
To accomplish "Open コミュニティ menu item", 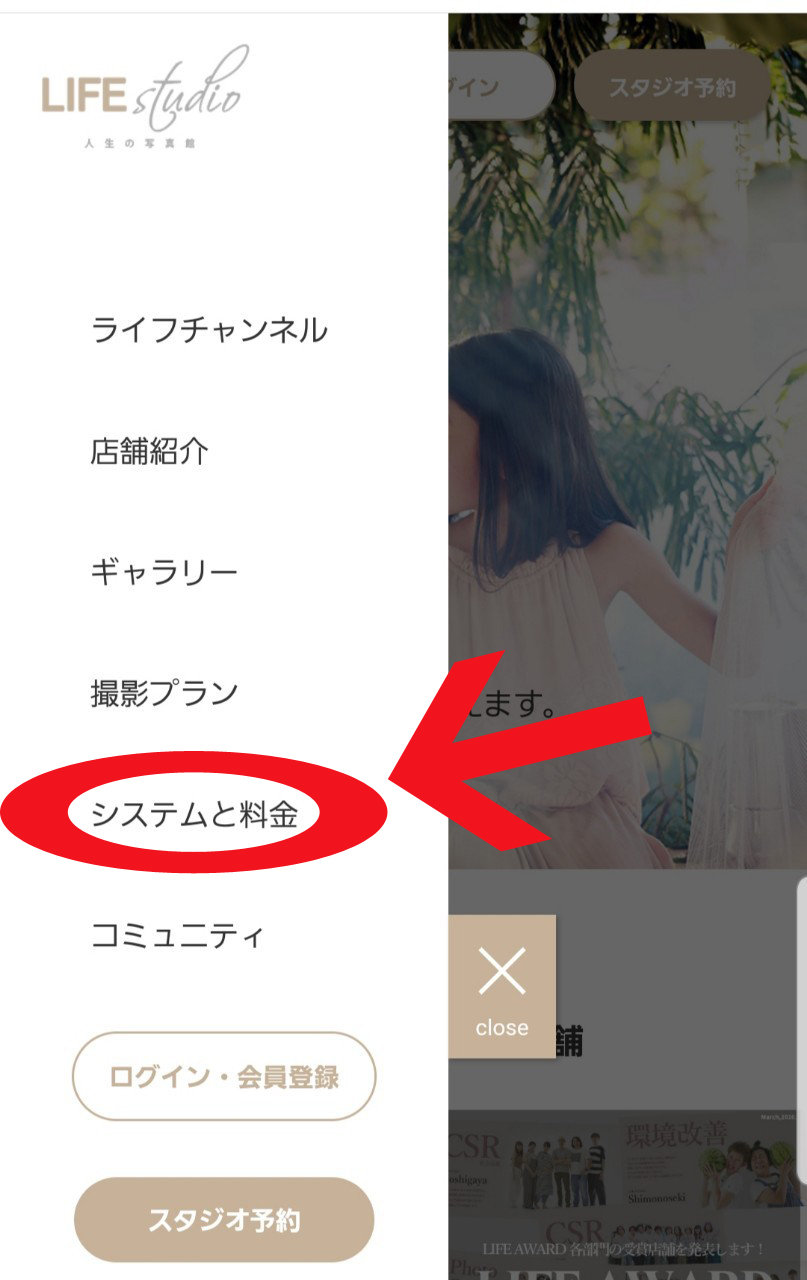I will point(178,936).
